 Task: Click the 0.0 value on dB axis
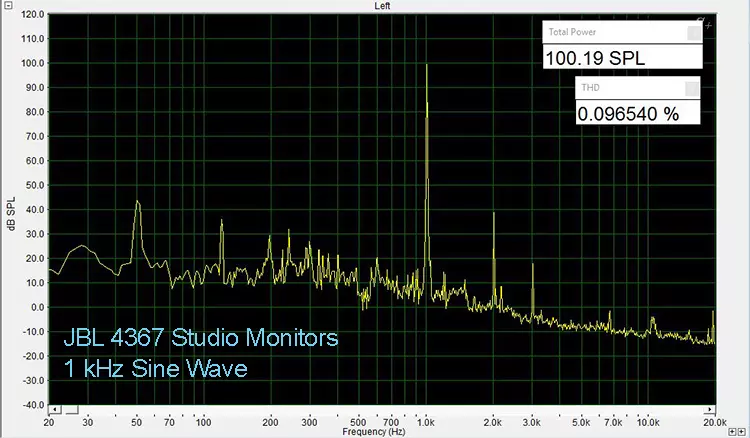coord(37,307)
